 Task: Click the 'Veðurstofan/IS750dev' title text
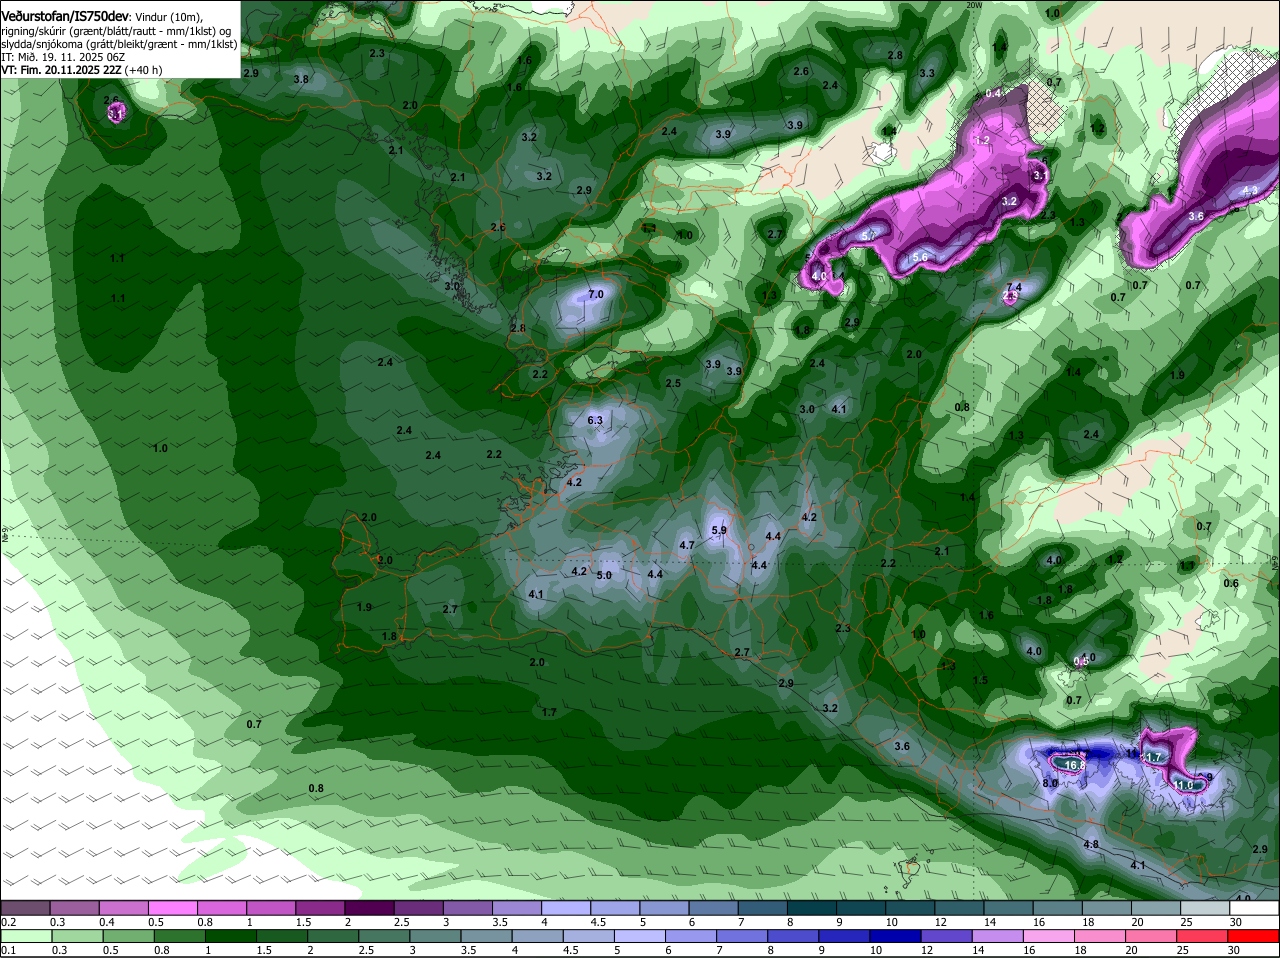[65, 17]
